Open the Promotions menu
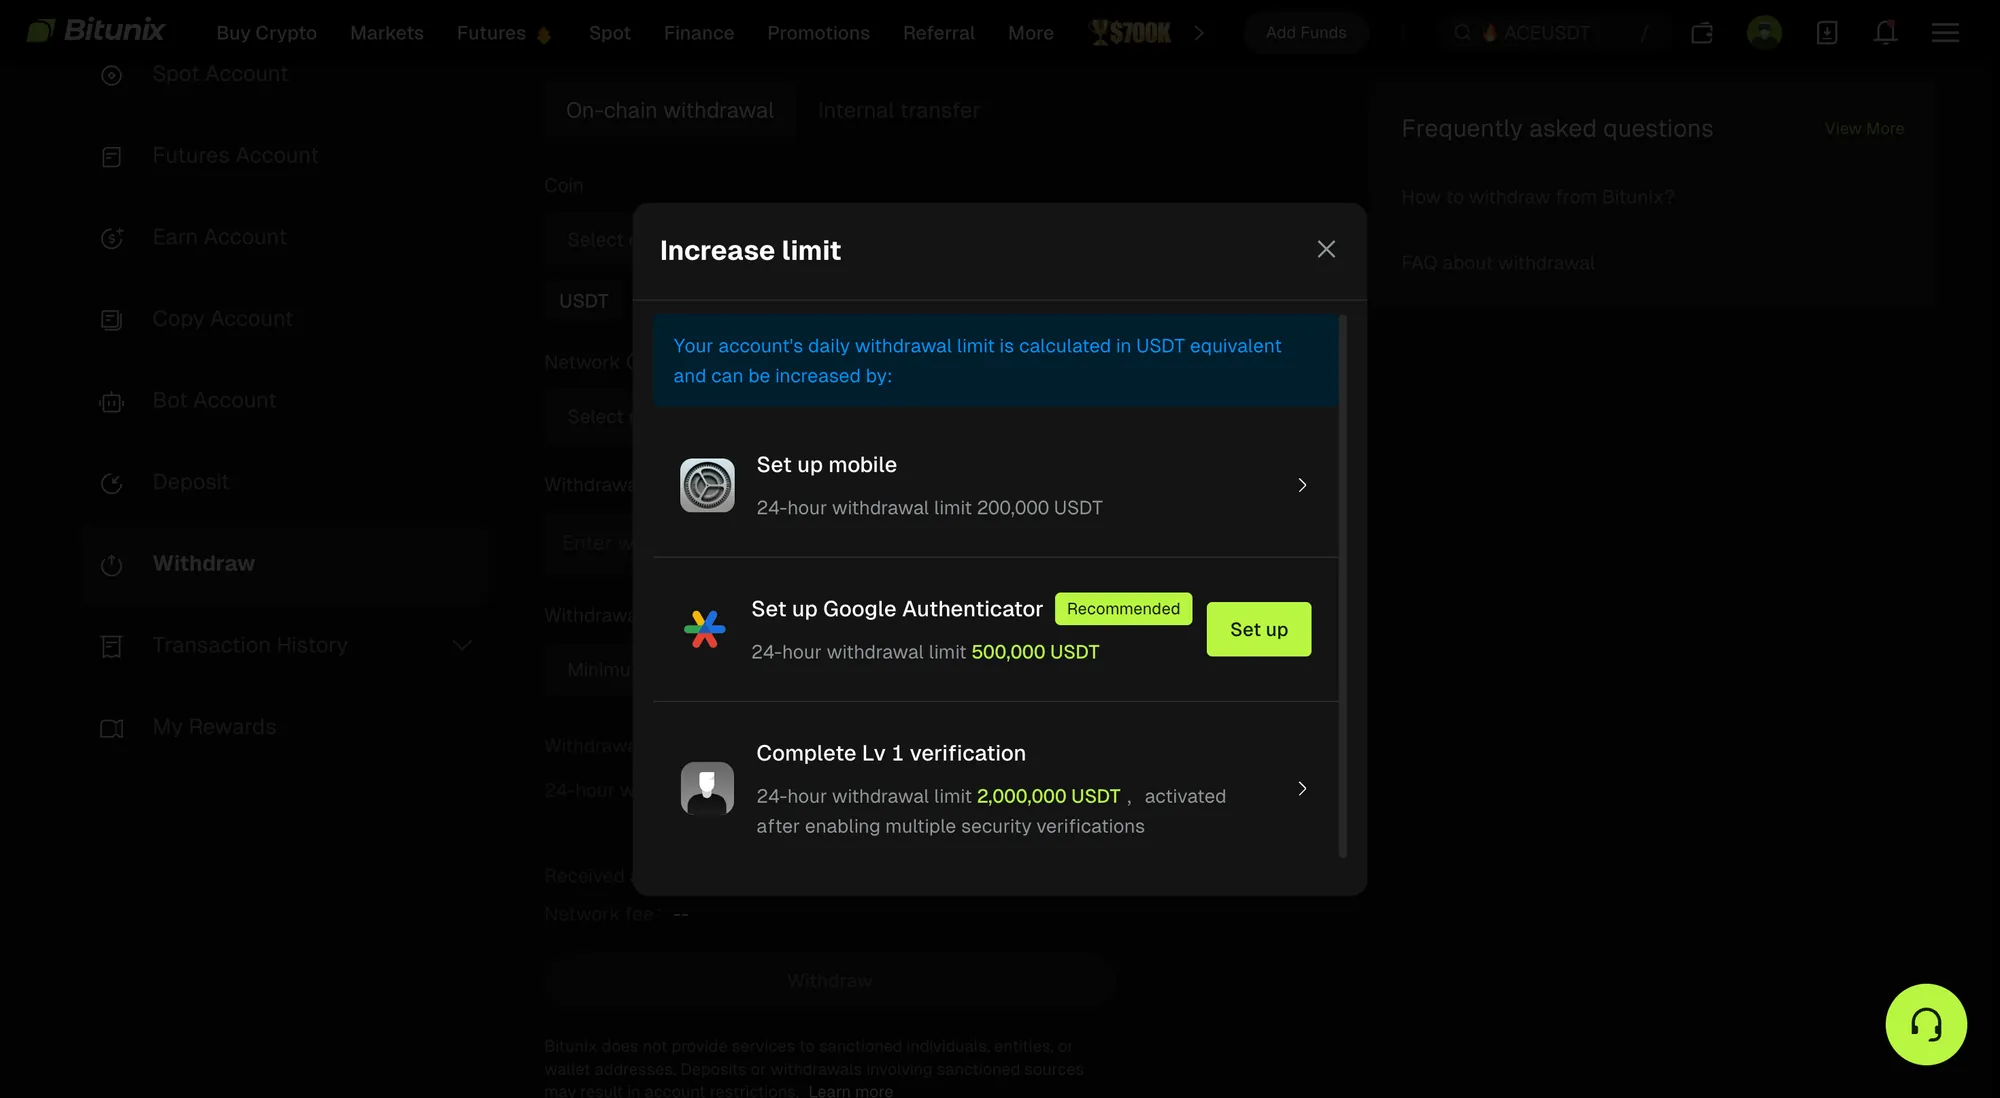This screenshot has width=2000, height=1098. (x=818, y=33)
